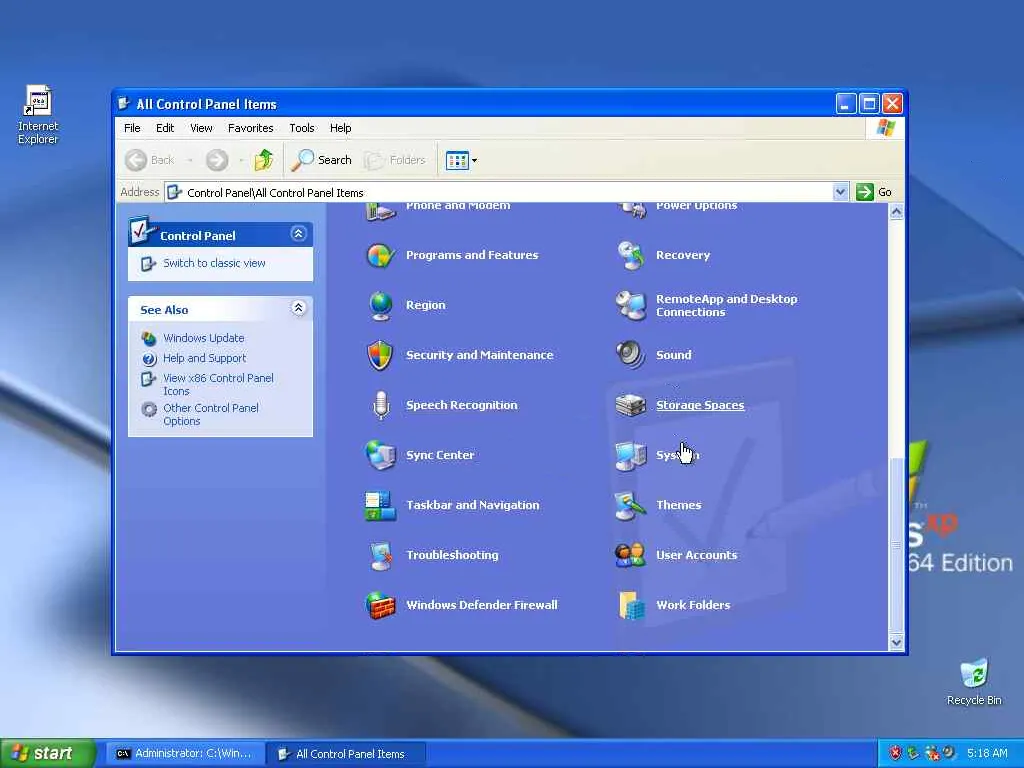Open the Sound speaker icon
The height and width of the screenshot is (768, 1024).
coord(630,355)
